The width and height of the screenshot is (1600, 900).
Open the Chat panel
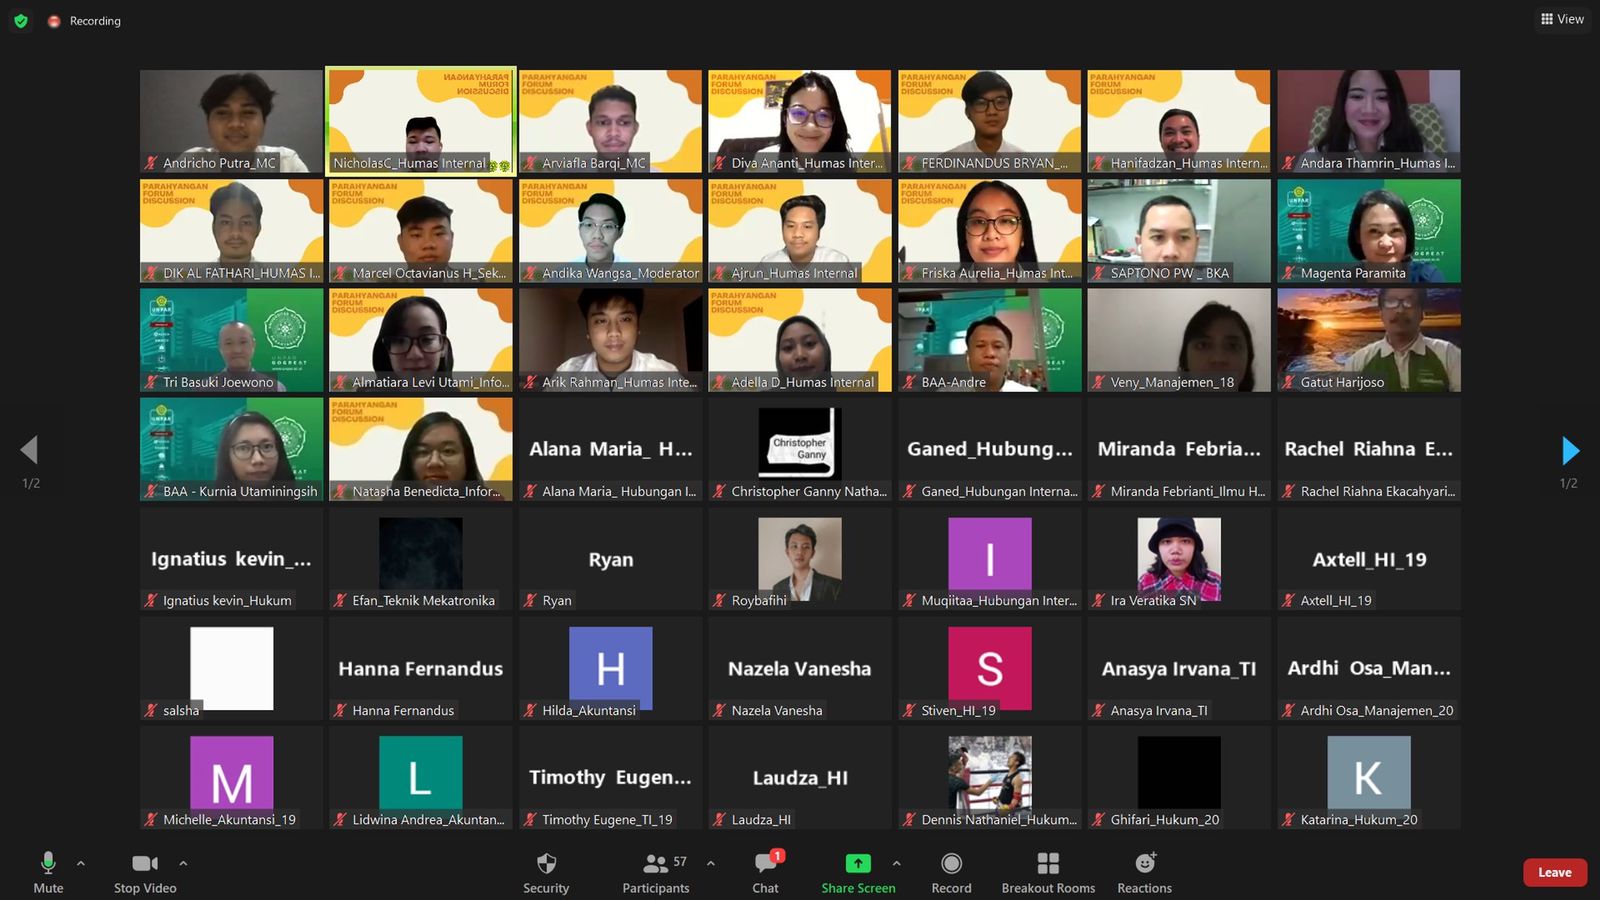click(766, 871)
